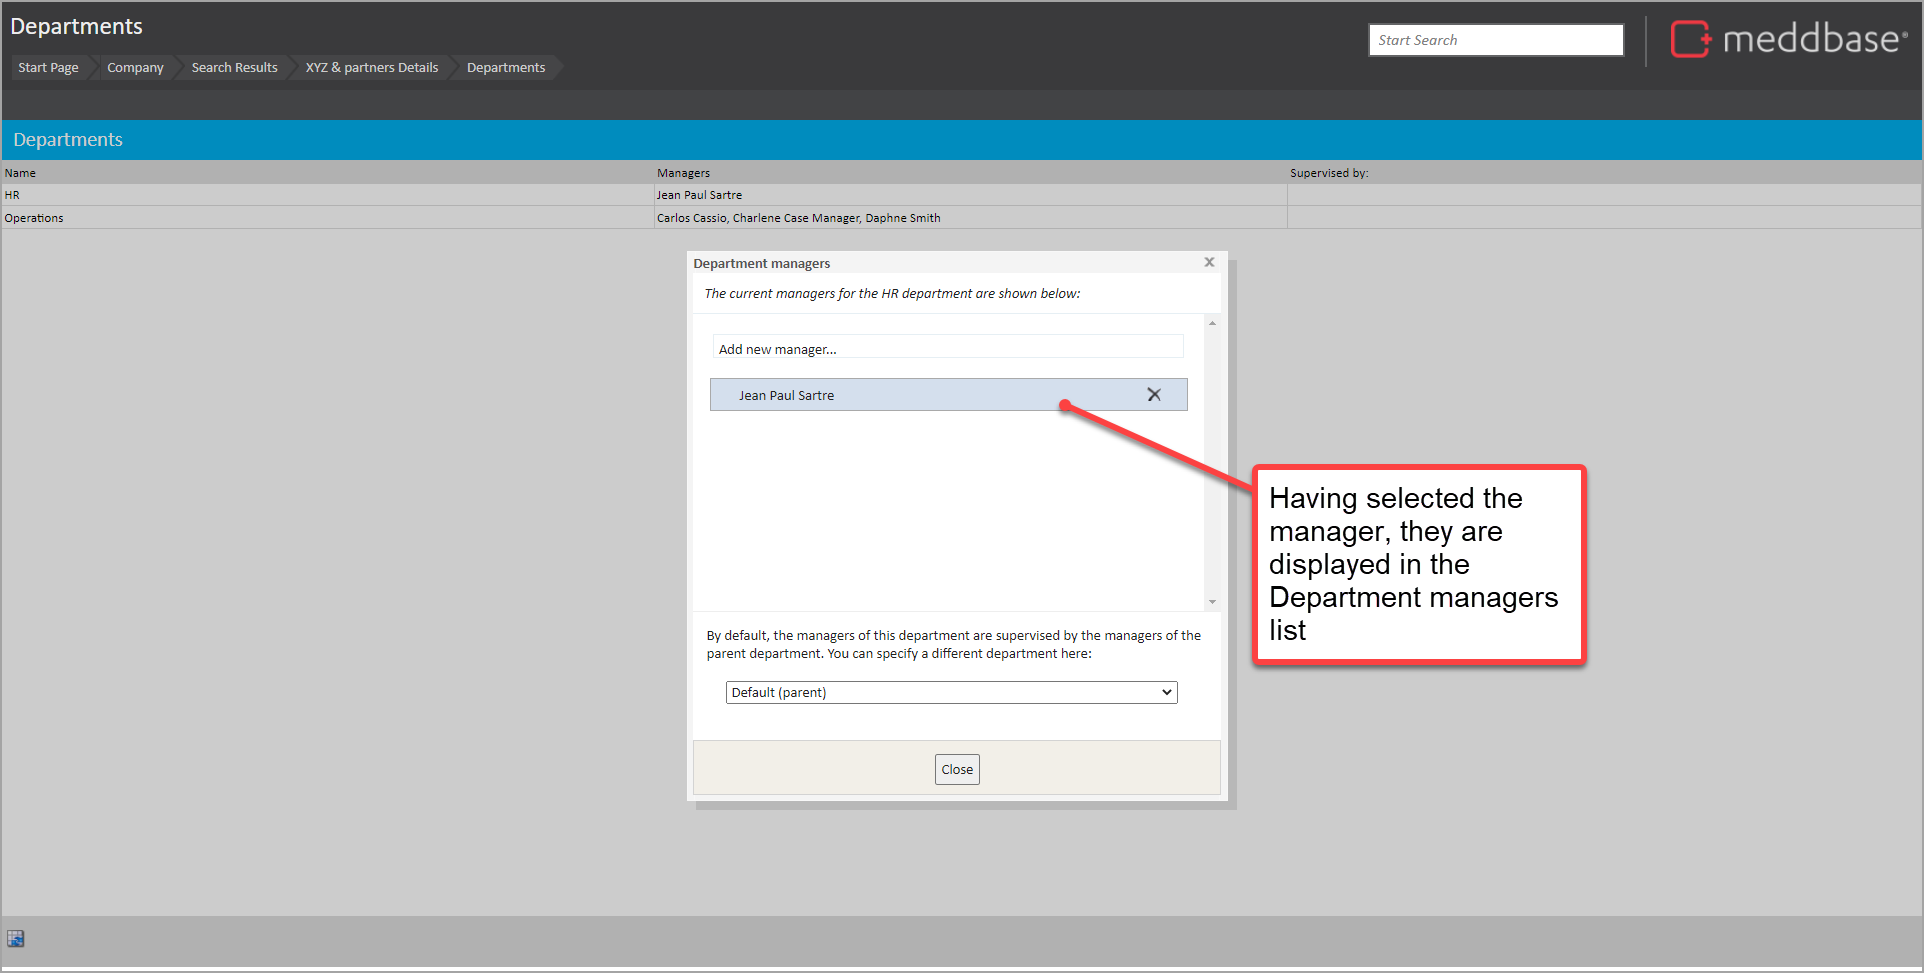Open XYZ & partners Details breadcrumb
This screenshot has height=973, width=1924.
(372, 68)
